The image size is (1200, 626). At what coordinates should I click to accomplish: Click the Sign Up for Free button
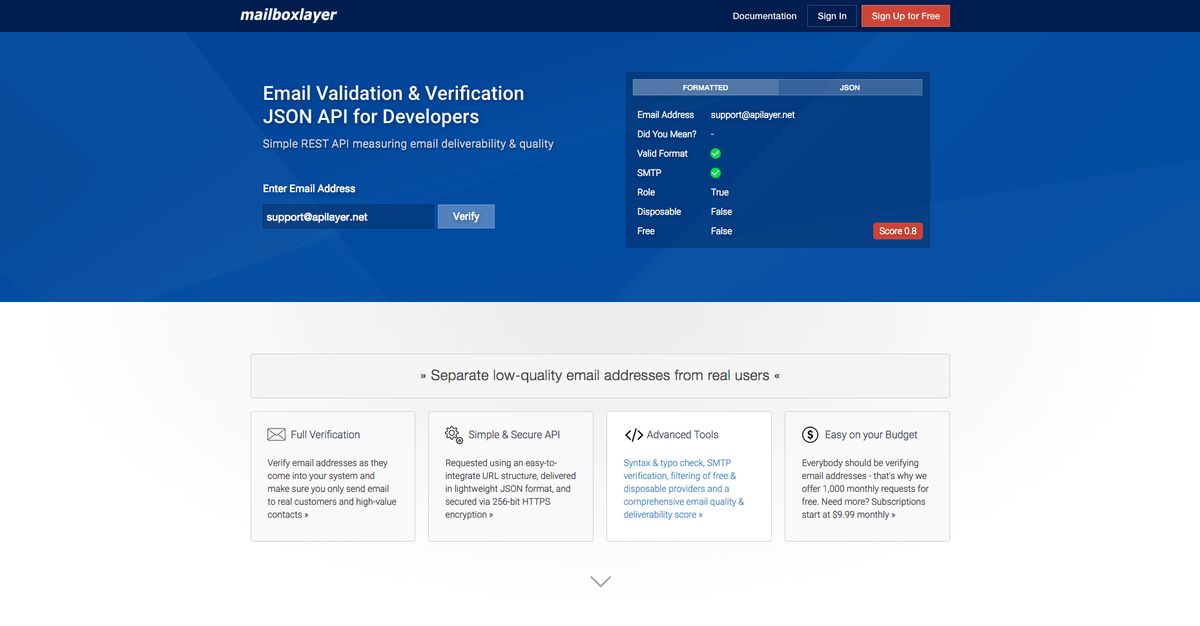(905, 15)
